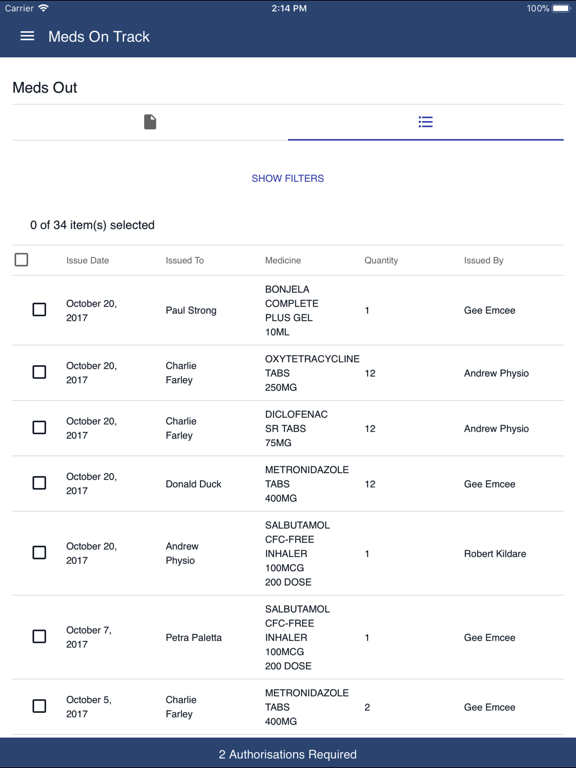Tick the October 5 Metronidazole checkbox
This screenshot has height=768, width=576.
(x=39, y=706)
